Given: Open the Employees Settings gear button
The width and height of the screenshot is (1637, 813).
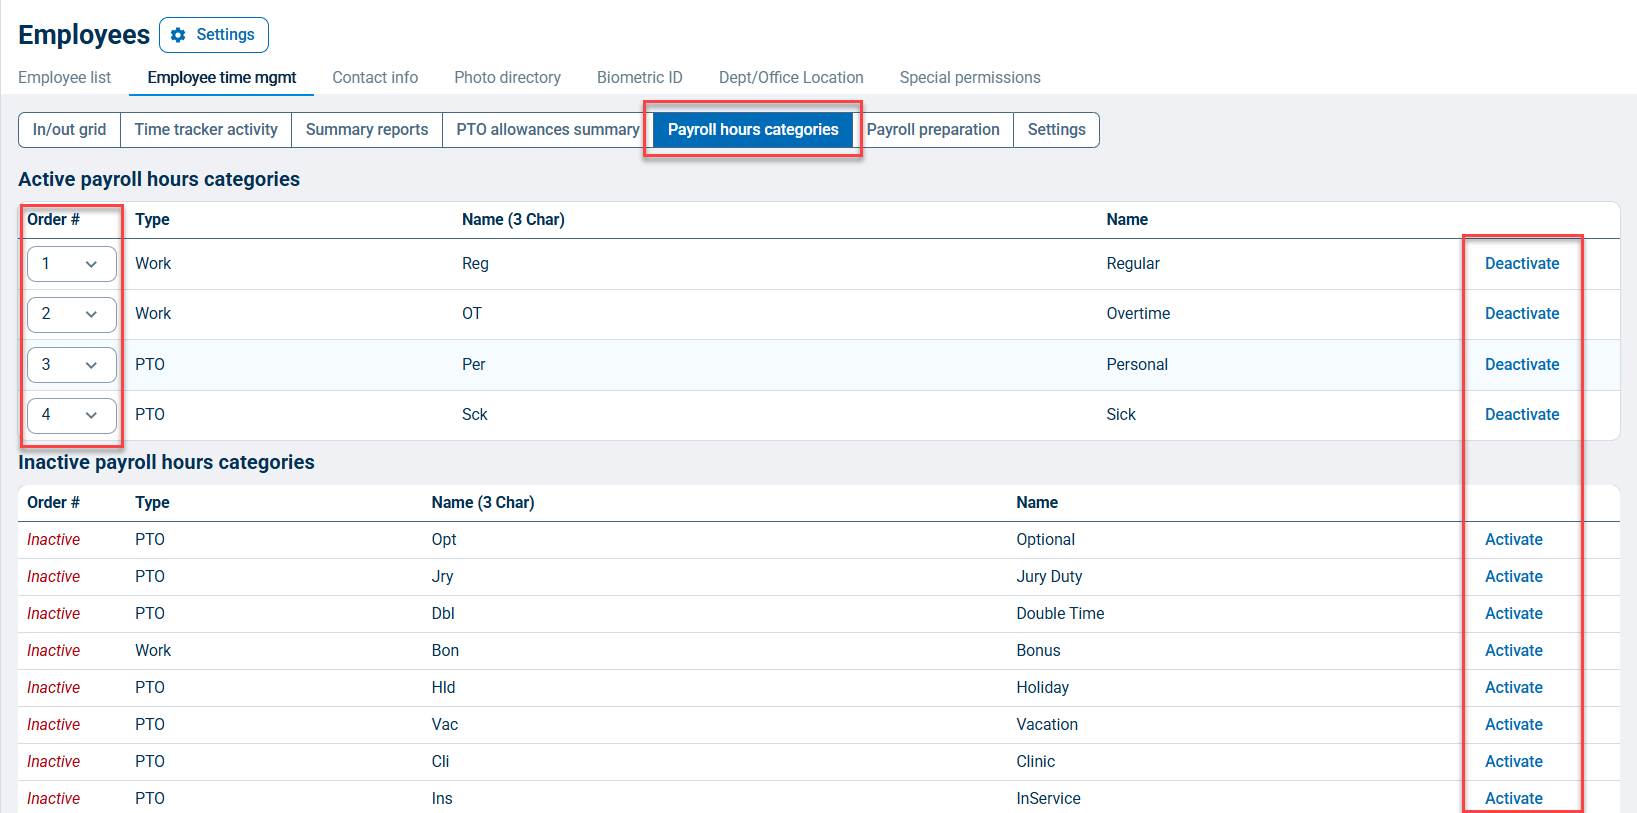Looking at the screenshot, I should point(214,35).
